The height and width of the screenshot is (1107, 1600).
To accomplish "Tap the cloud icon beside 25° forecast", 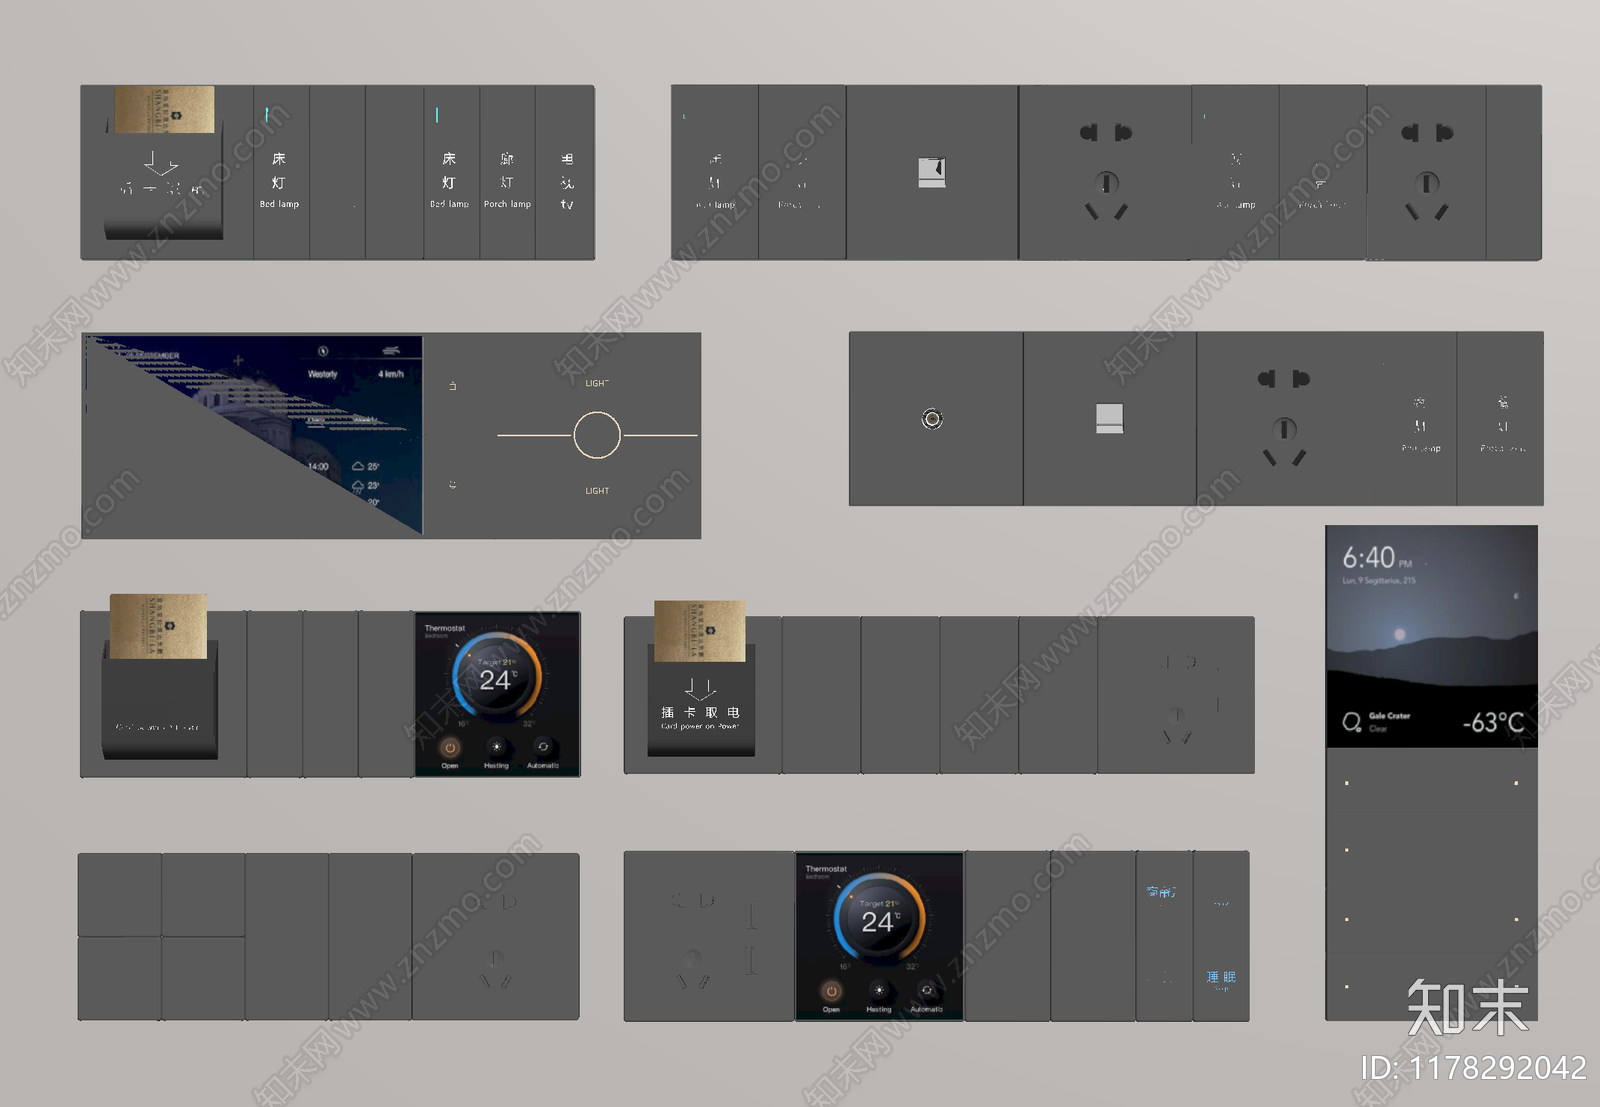I will point(358,466).
